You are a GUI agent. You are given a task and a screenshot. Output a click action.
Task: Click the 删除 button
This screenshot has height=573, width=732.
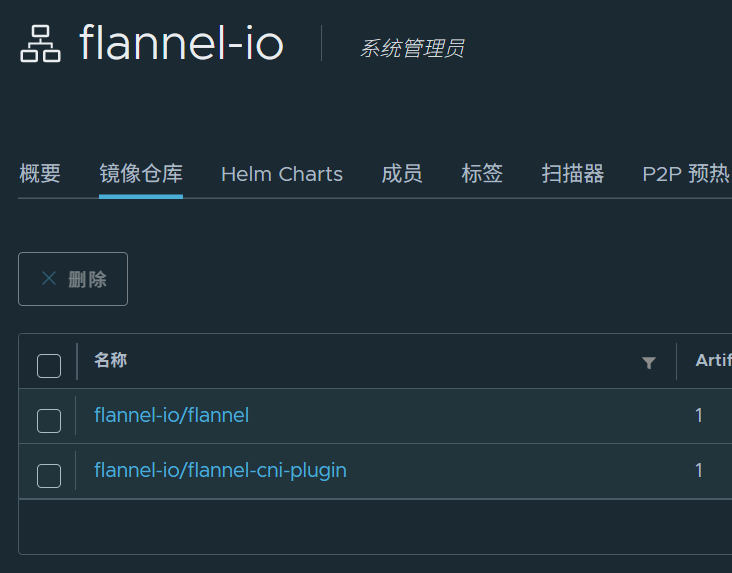[x=73, y=279]
